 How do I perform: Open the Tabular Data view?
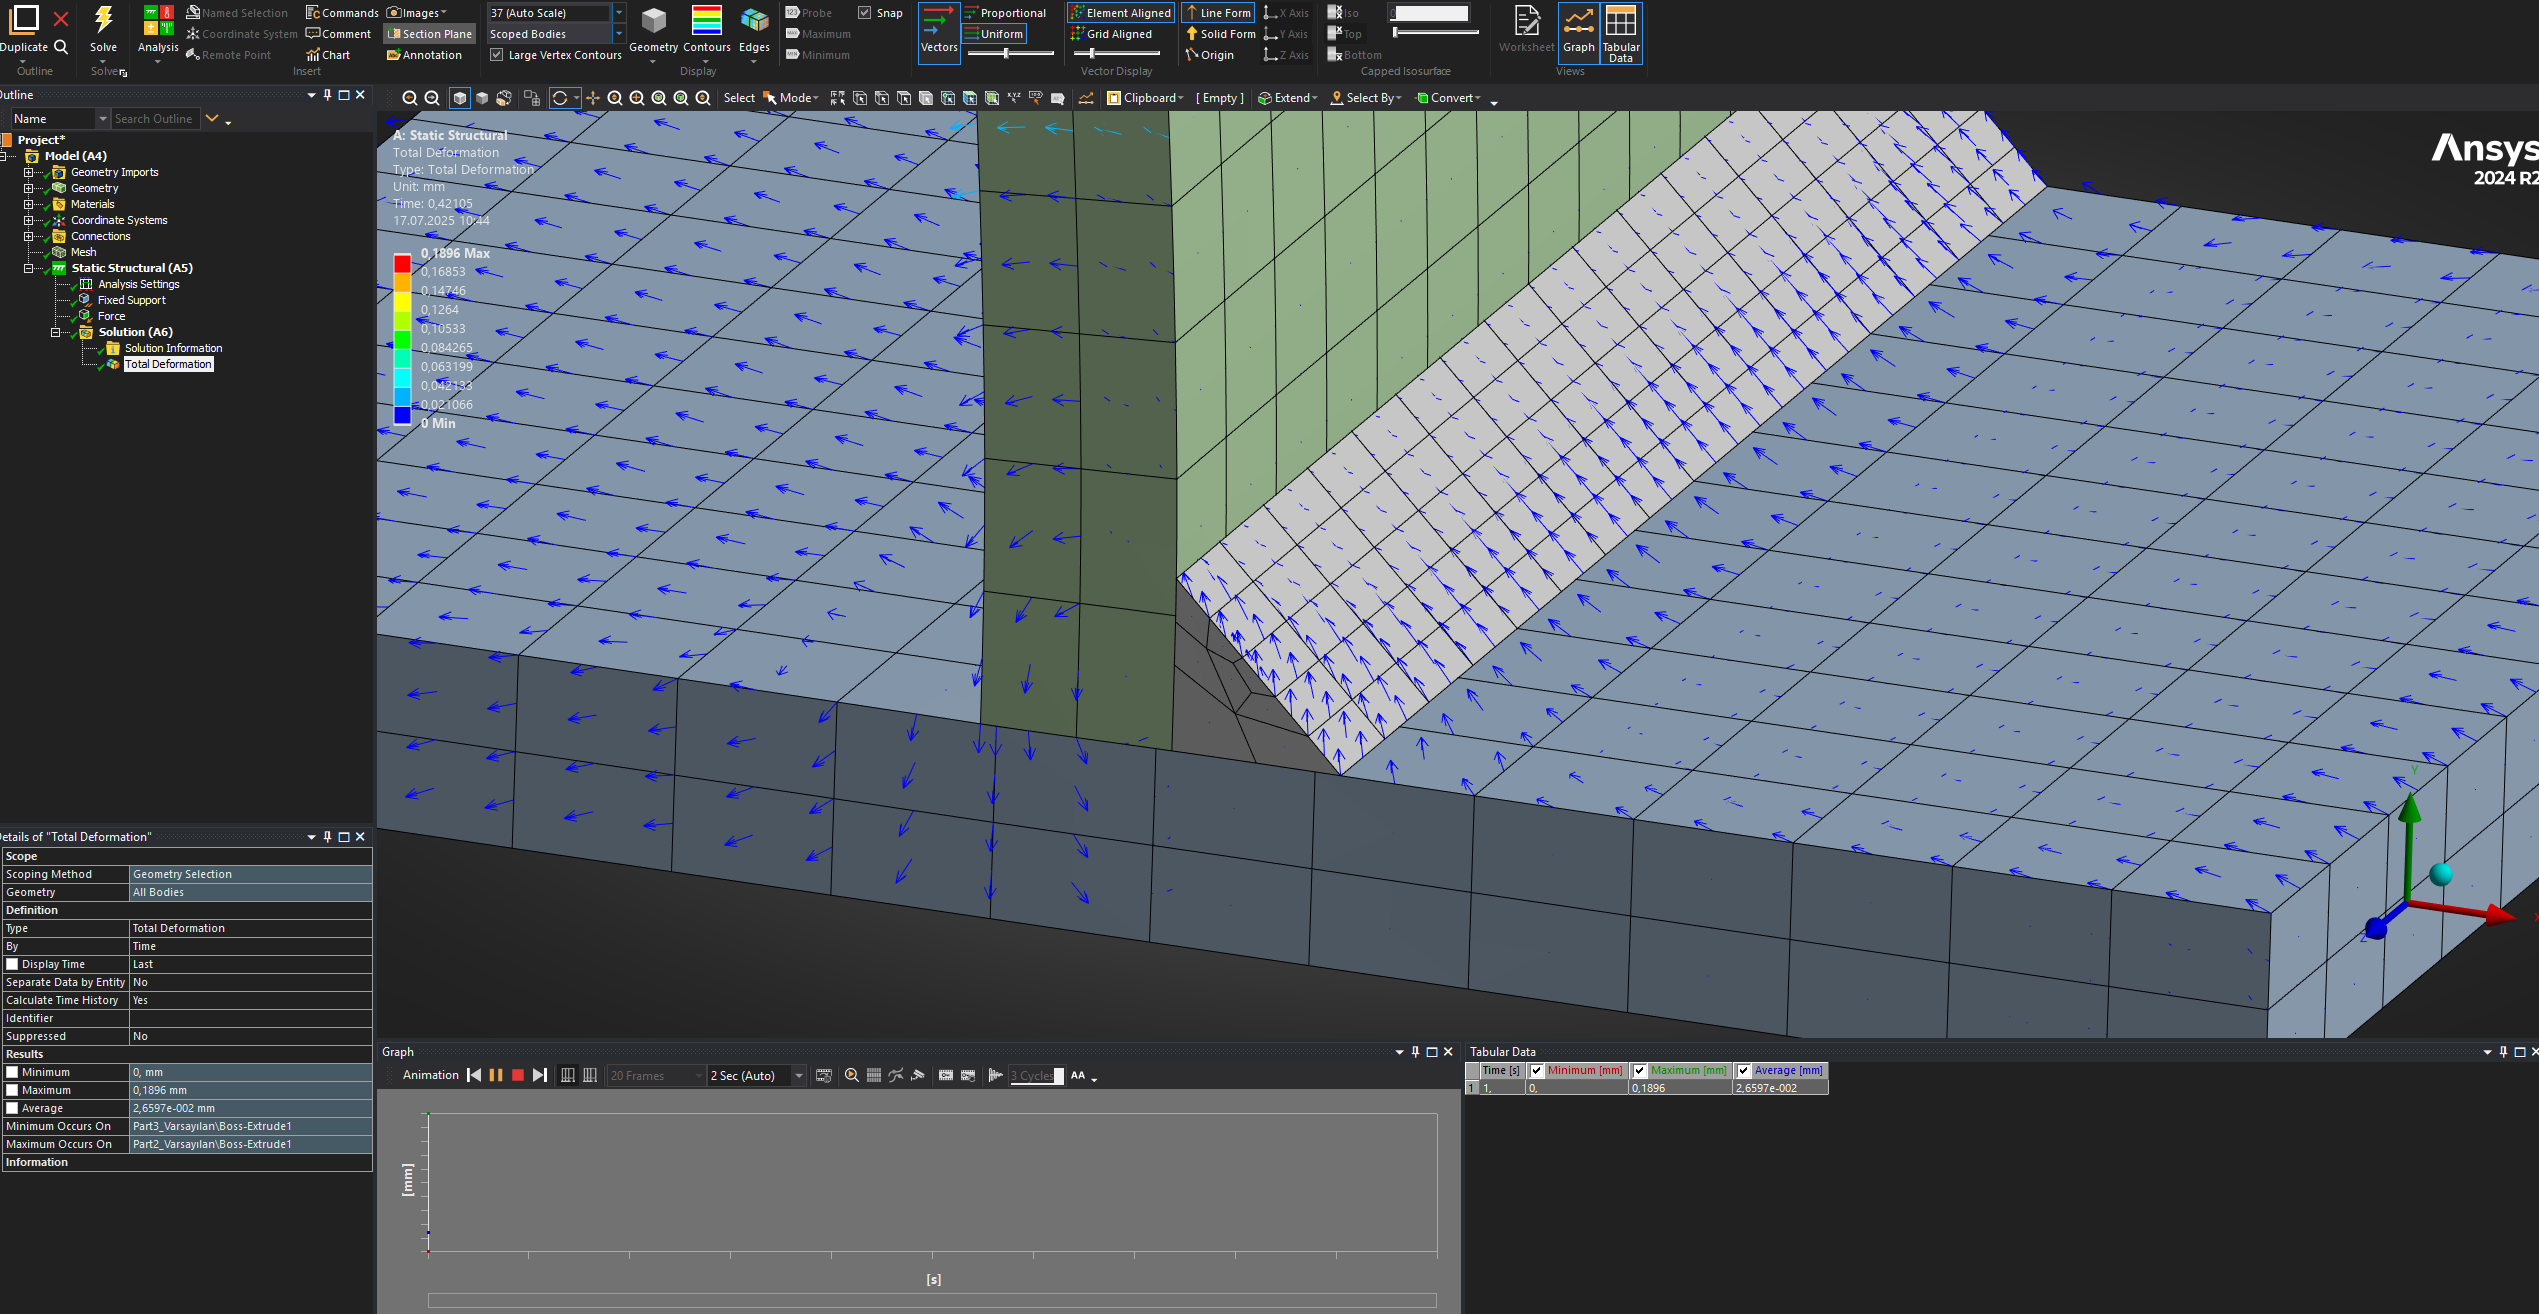coord(1620,32)
